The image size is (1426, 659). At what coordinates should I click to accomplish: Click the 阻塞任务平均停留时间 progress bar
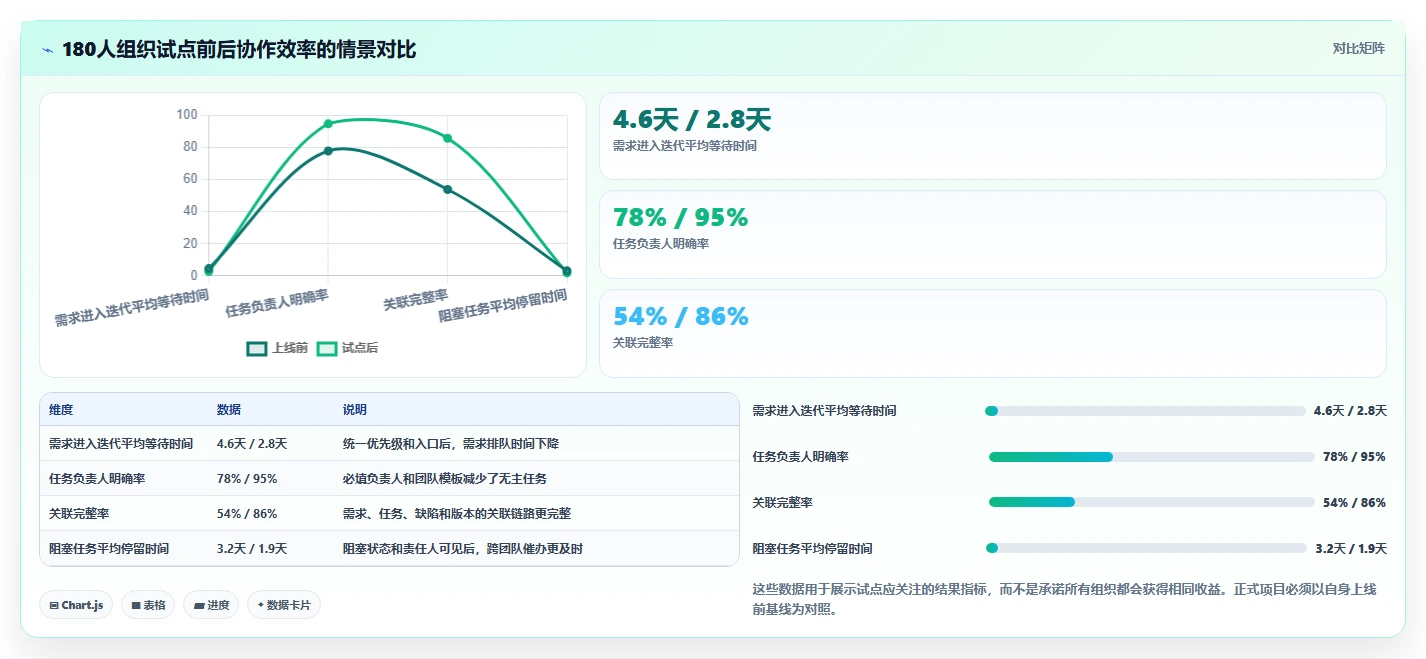click(1146, 548)
